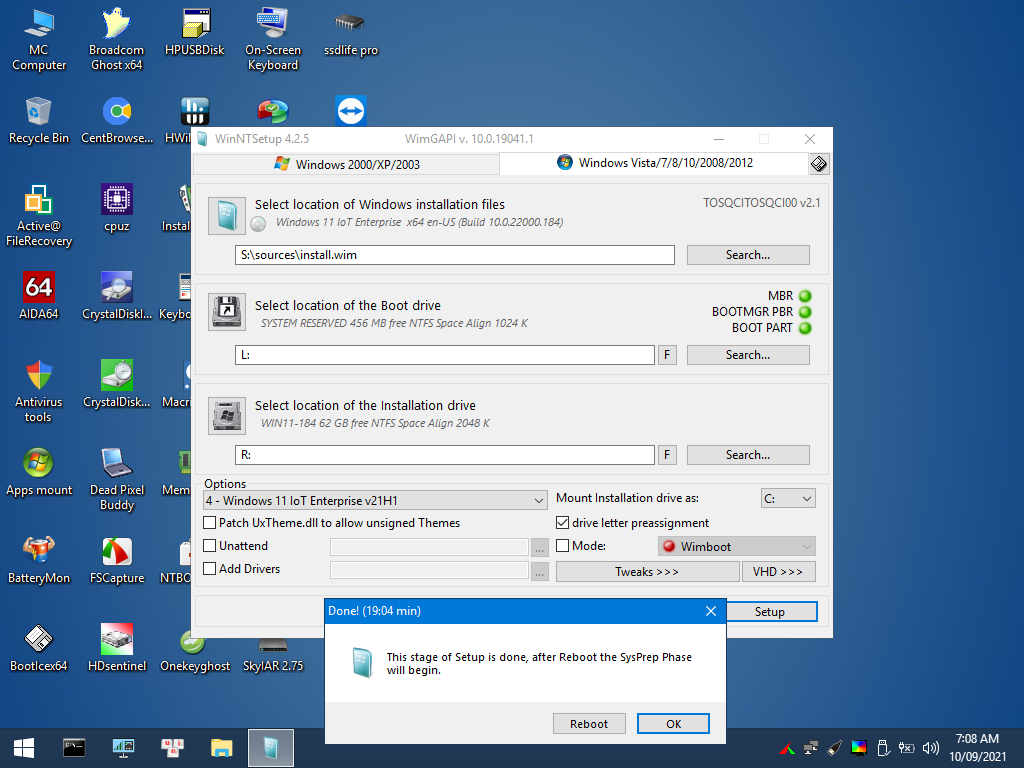Click the Boot drive floppy icon
The height and width of the screenshot is (768, 1024).
pos(227,312)
